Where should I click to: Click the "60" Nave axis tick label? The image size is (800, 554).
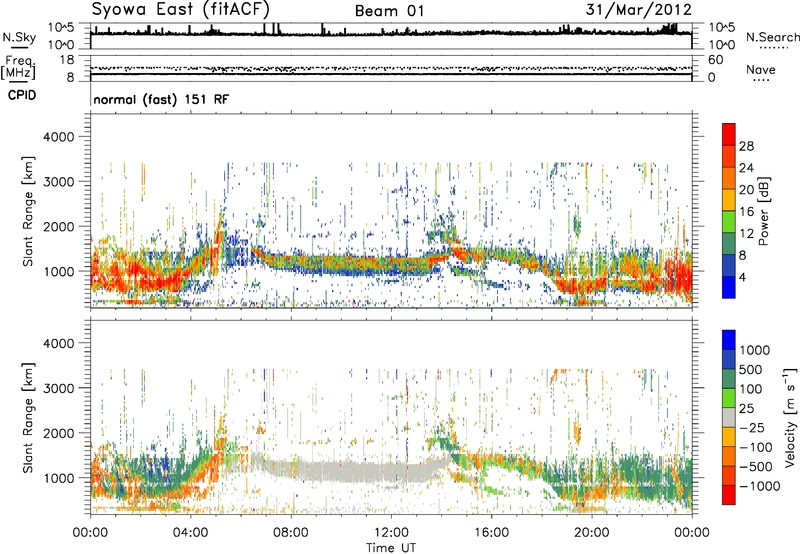715,60
